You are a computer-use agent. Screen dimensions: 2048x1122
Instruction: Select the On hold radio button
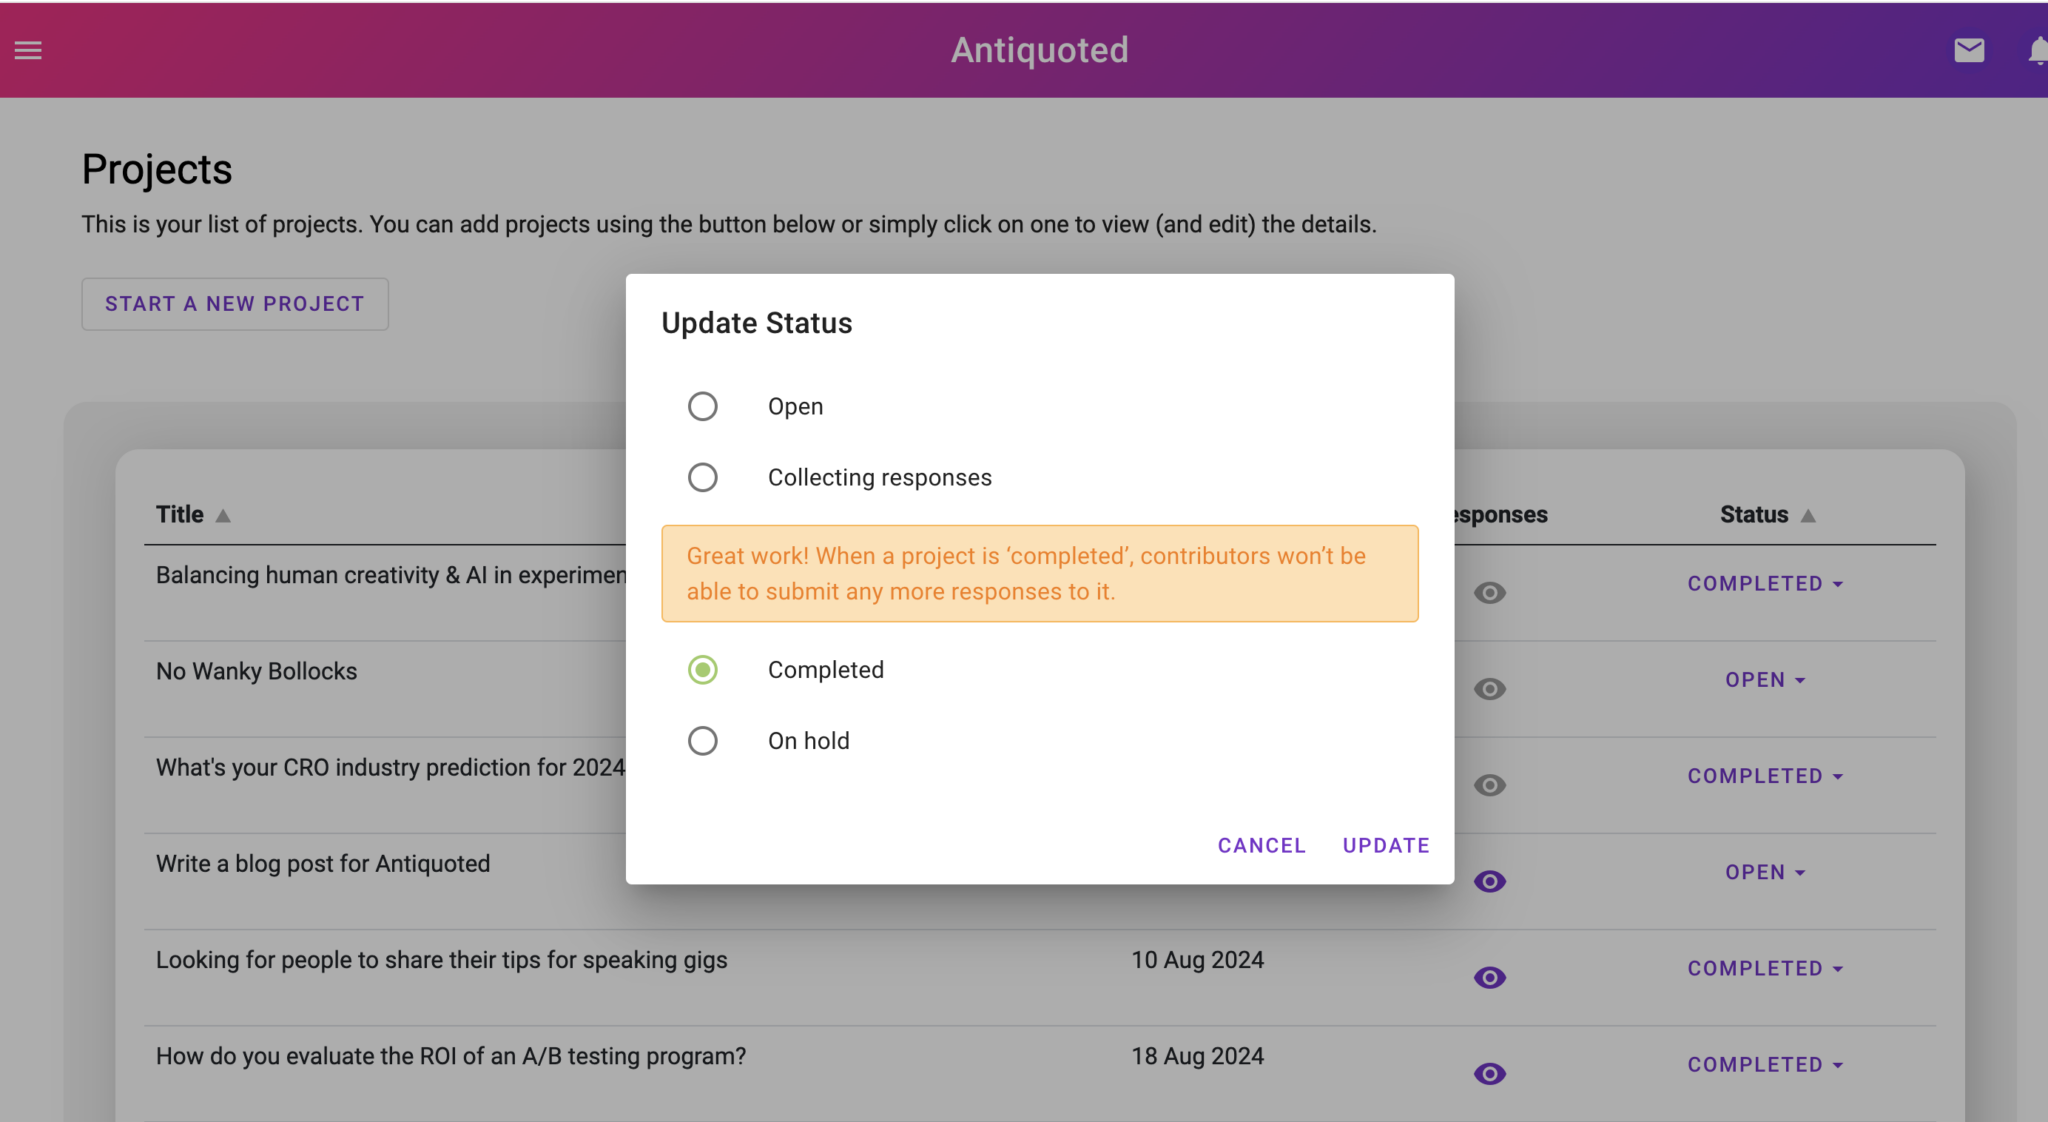(703, 739)
